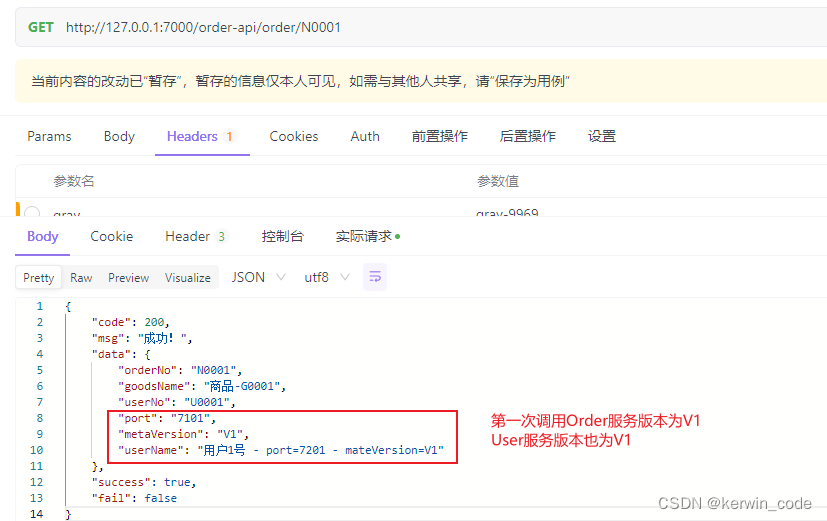The width and height of the screenshot is (827, 521).
Task: Open the 后置操作 tab
Action: pos(527,137)
